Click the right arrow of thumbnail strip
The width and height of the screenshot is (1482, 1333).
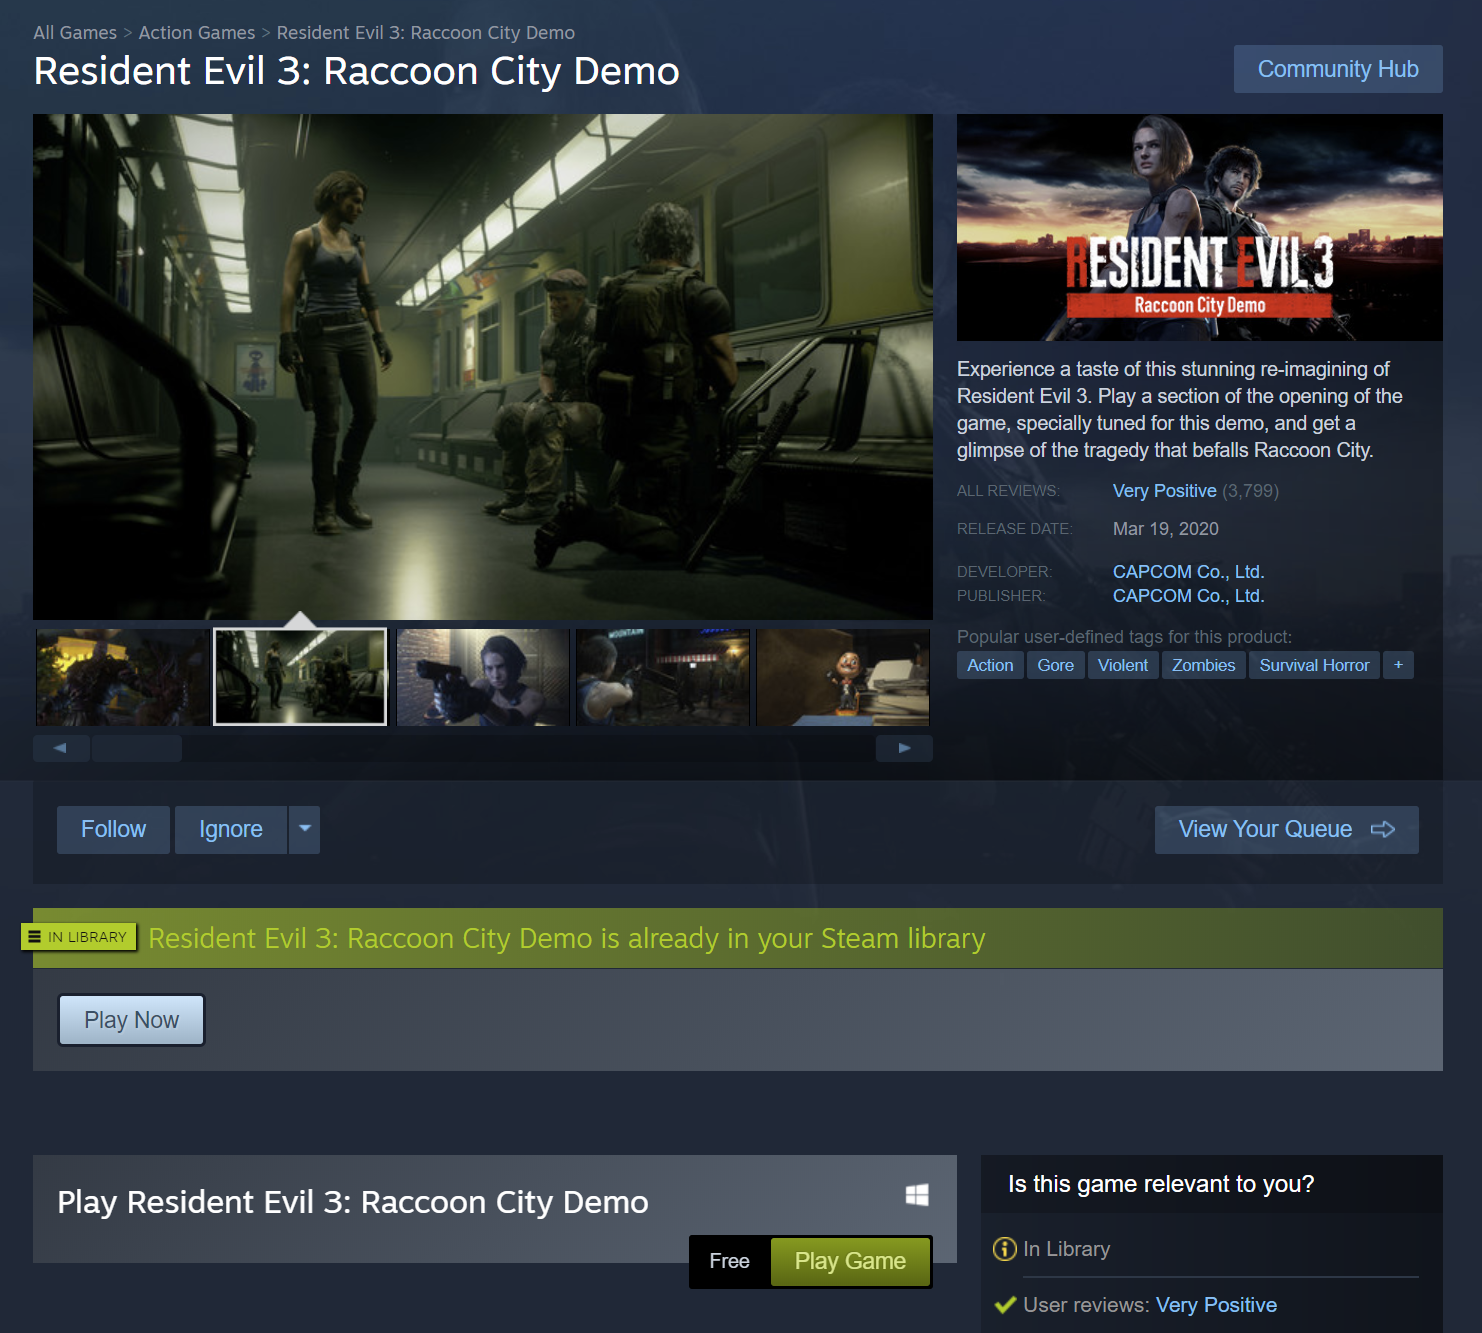point(904,748)
